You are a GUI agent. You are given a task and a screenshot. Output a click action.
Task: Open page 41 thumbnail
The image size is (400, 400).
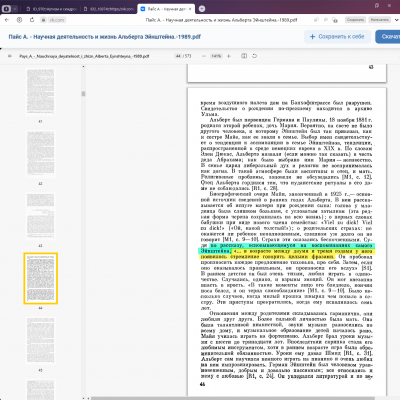point(40,92)
